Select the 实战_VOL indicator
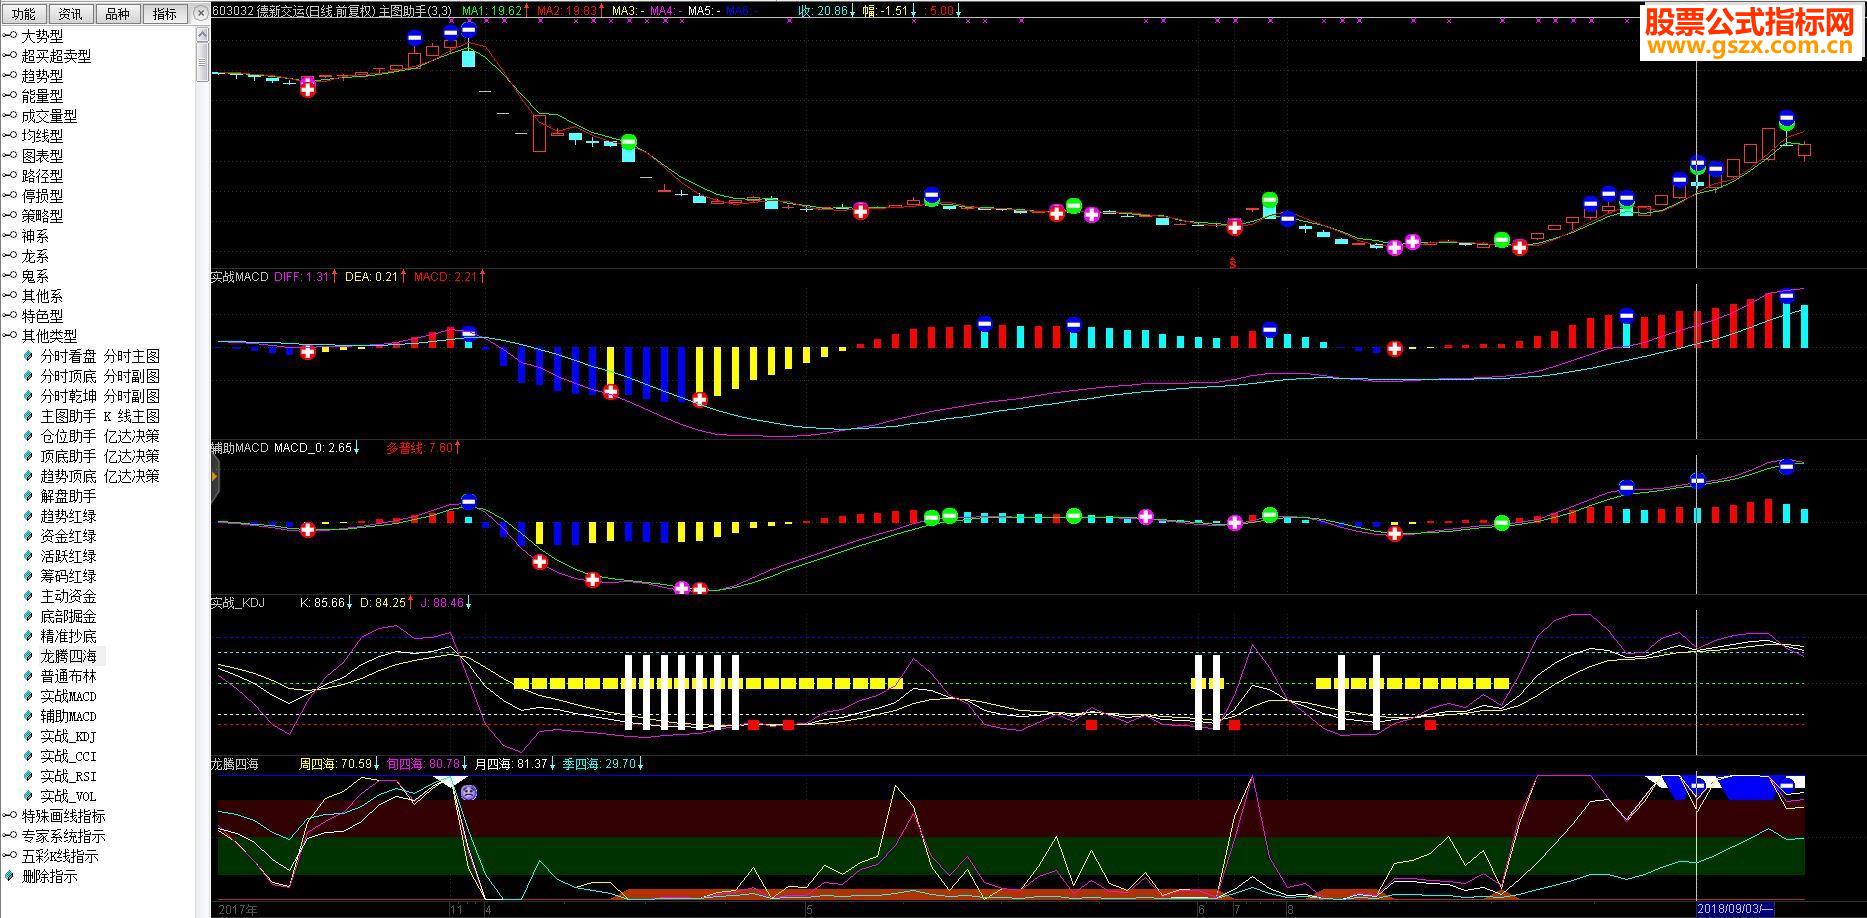 click(x=68, y=796)
